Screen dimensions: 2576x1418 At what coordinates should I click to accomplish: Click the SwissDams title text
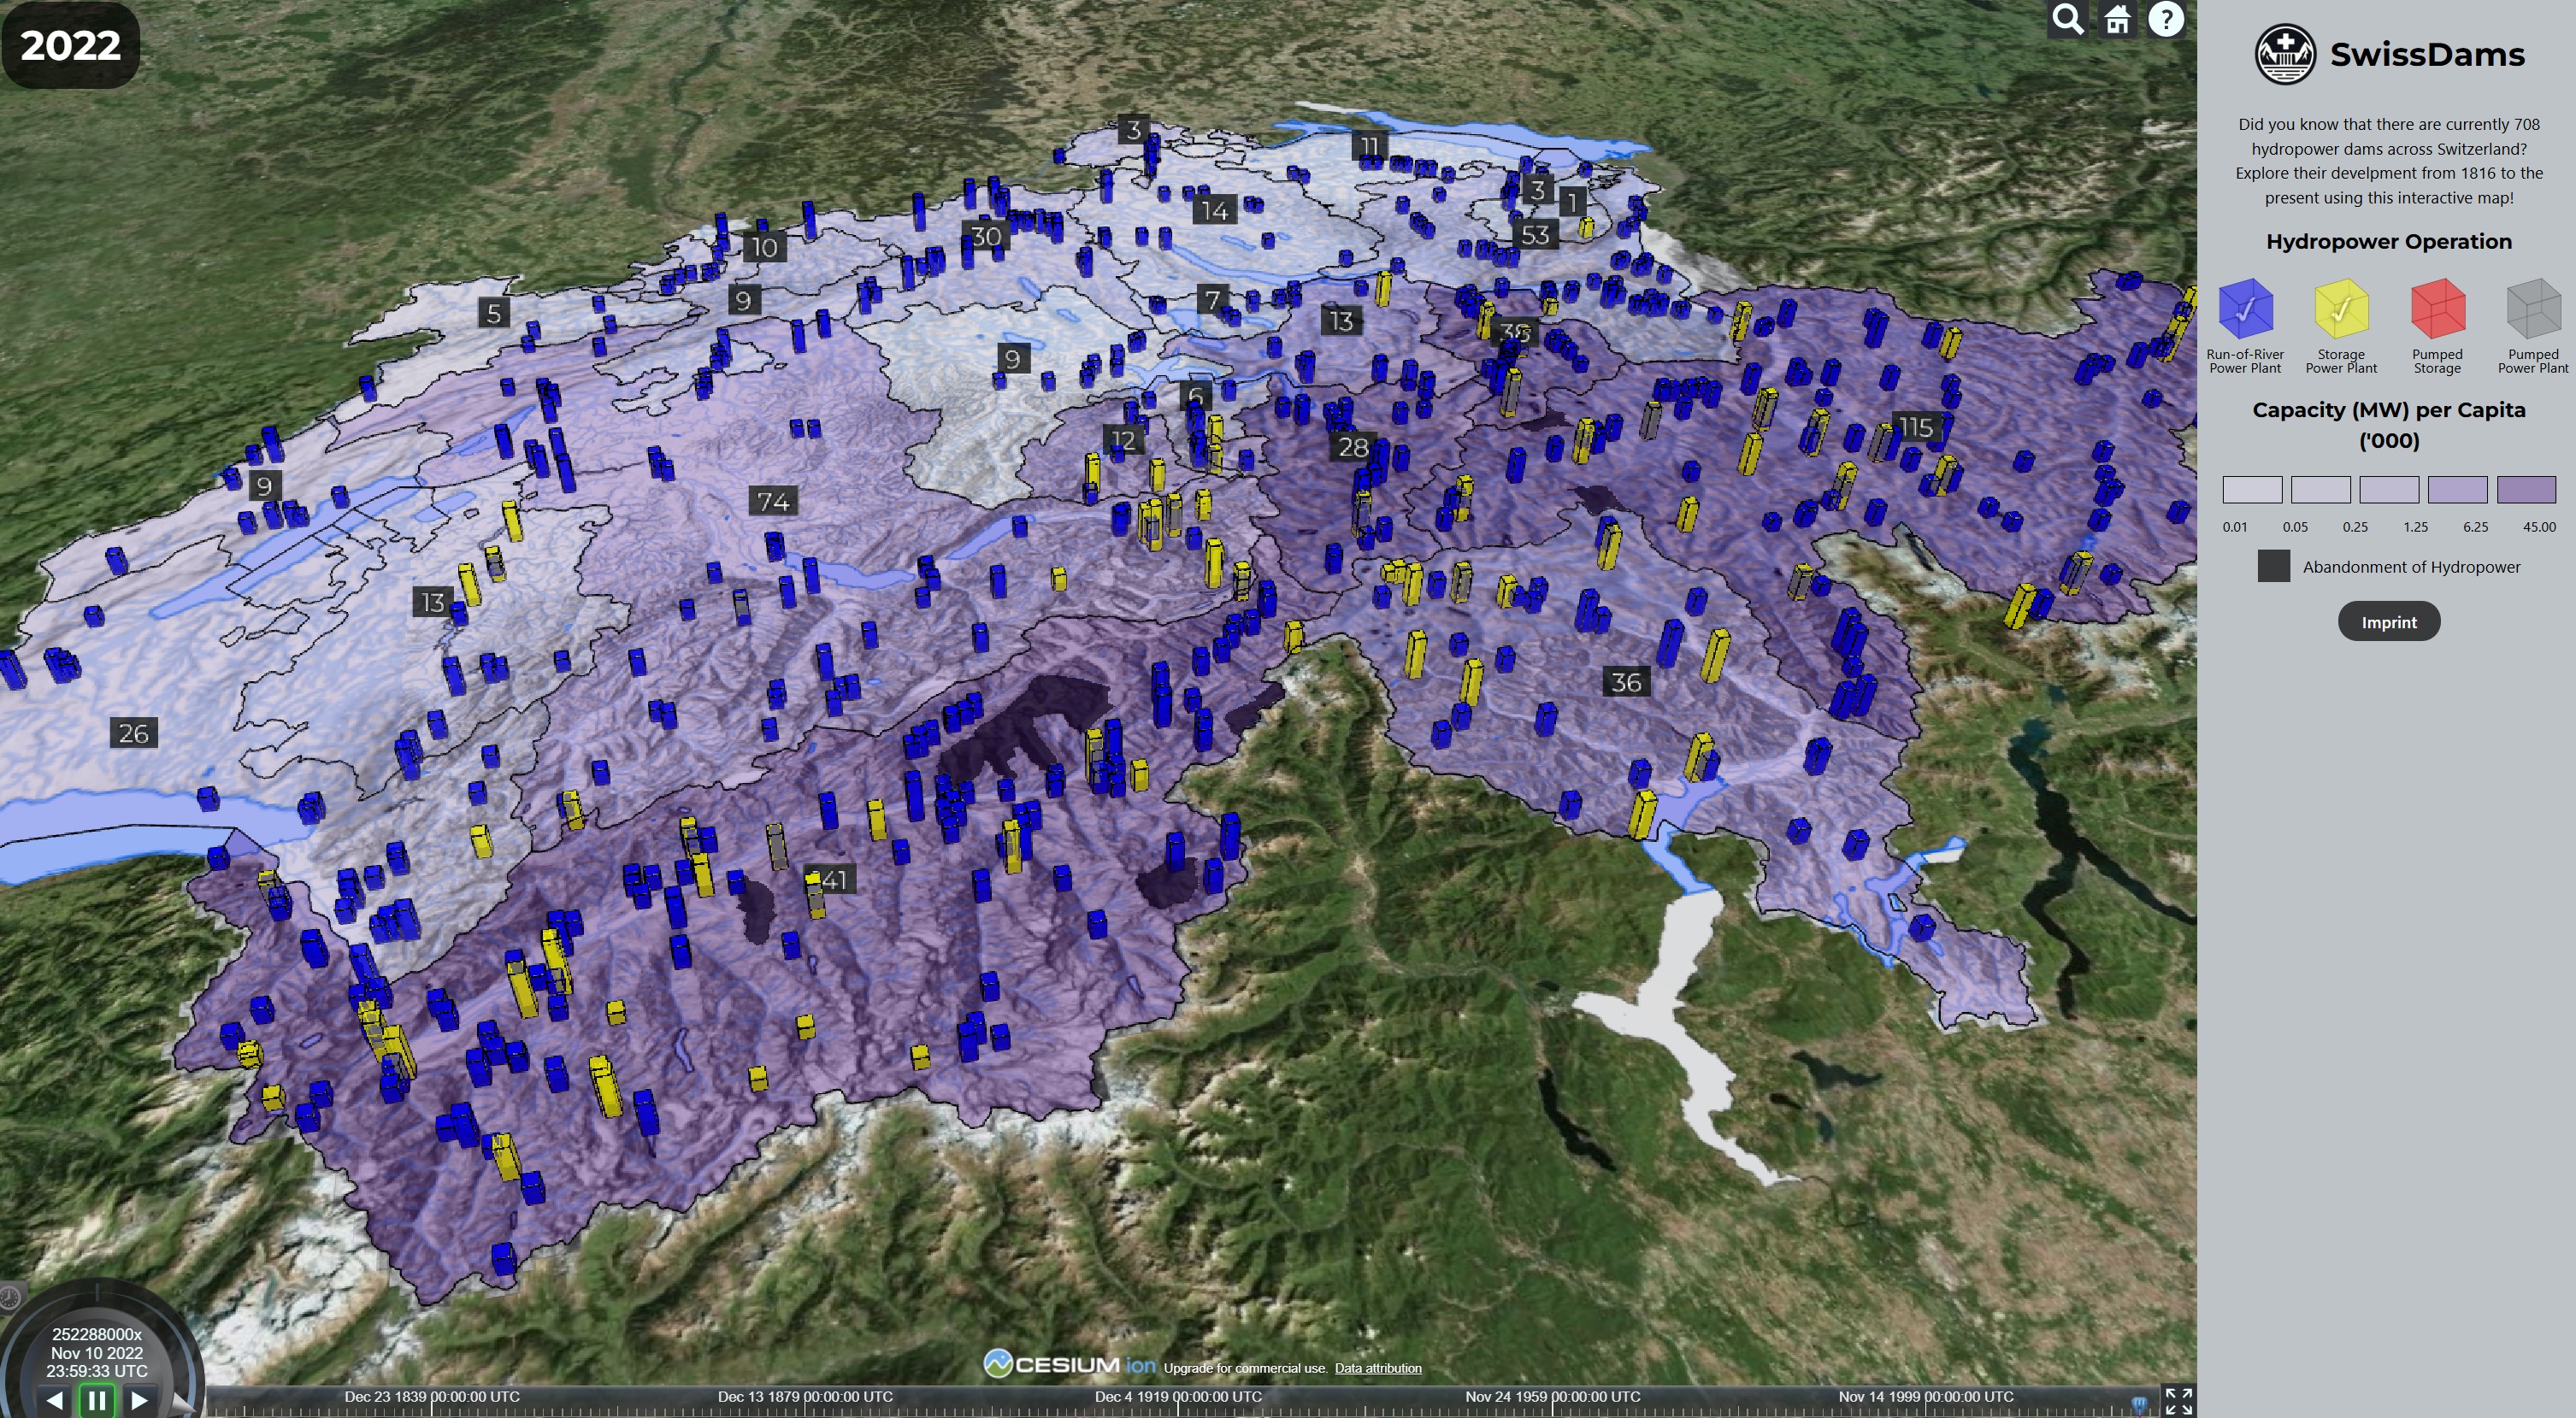(x=2427, y=54)
